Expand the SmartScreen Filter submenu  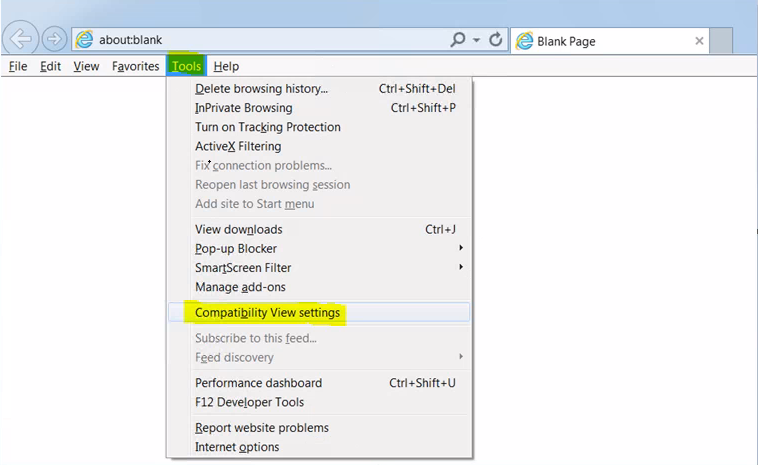[319, 268]
